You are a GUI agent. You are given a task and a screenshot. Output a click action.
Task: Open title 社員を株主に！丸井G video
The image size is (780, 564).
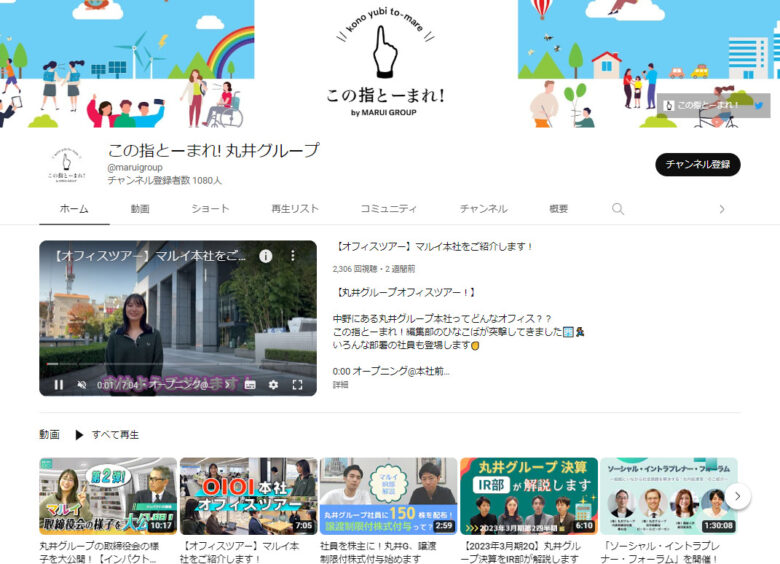tap(379, 552)
